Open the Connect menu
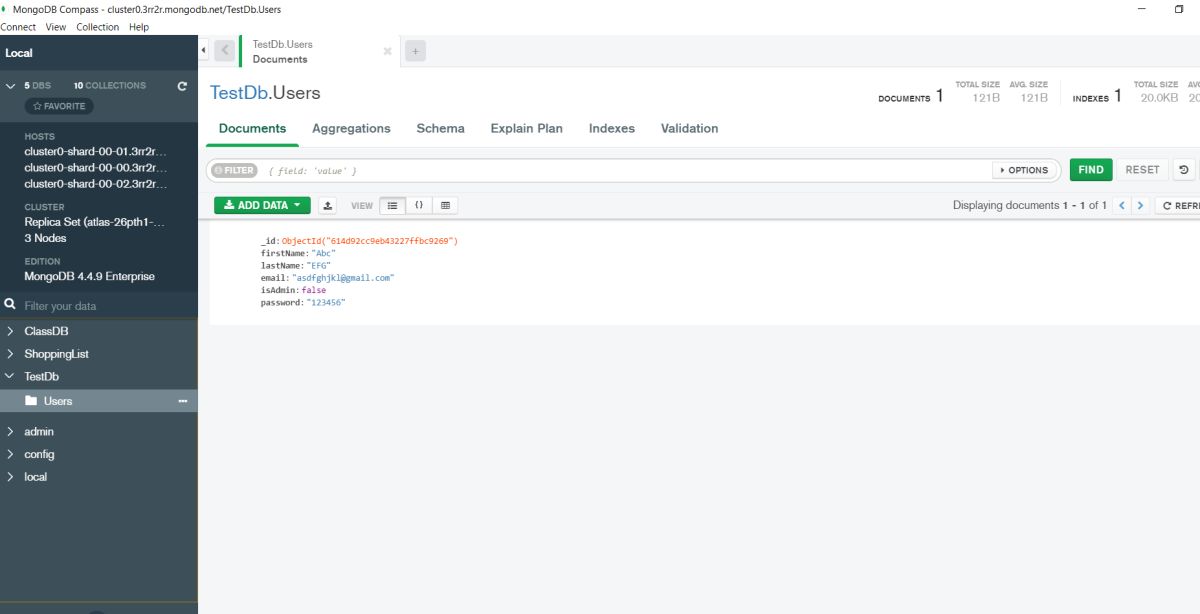Image resolution: width=1200 pixels, height=614 pixels. tap(18, 27)
